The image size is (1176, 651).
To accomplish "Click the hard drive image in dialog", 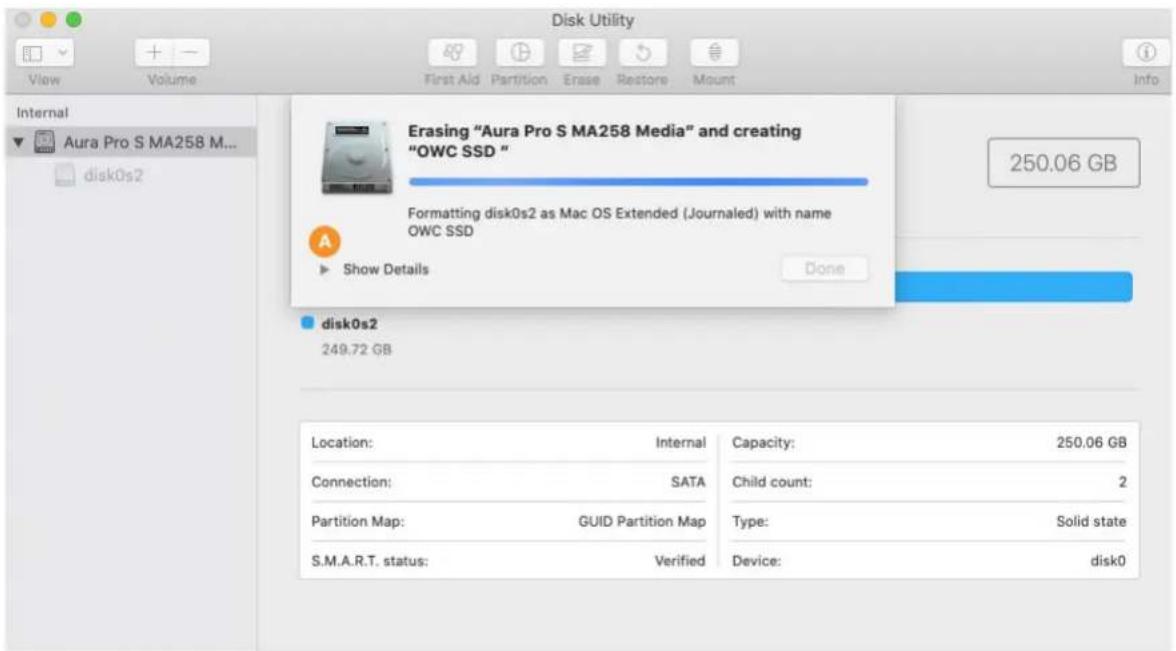I will click(356, 158).
